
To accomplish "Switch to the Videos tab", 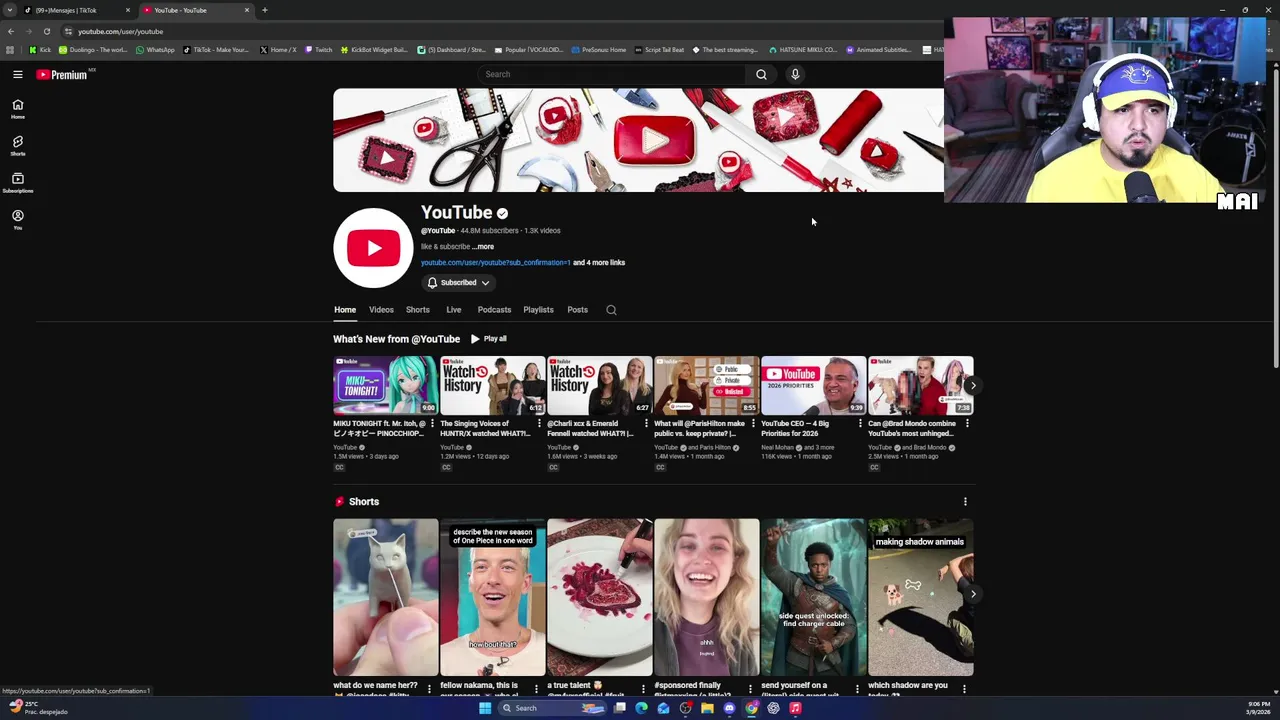I will pyautogui.click(x=381, y=310).
